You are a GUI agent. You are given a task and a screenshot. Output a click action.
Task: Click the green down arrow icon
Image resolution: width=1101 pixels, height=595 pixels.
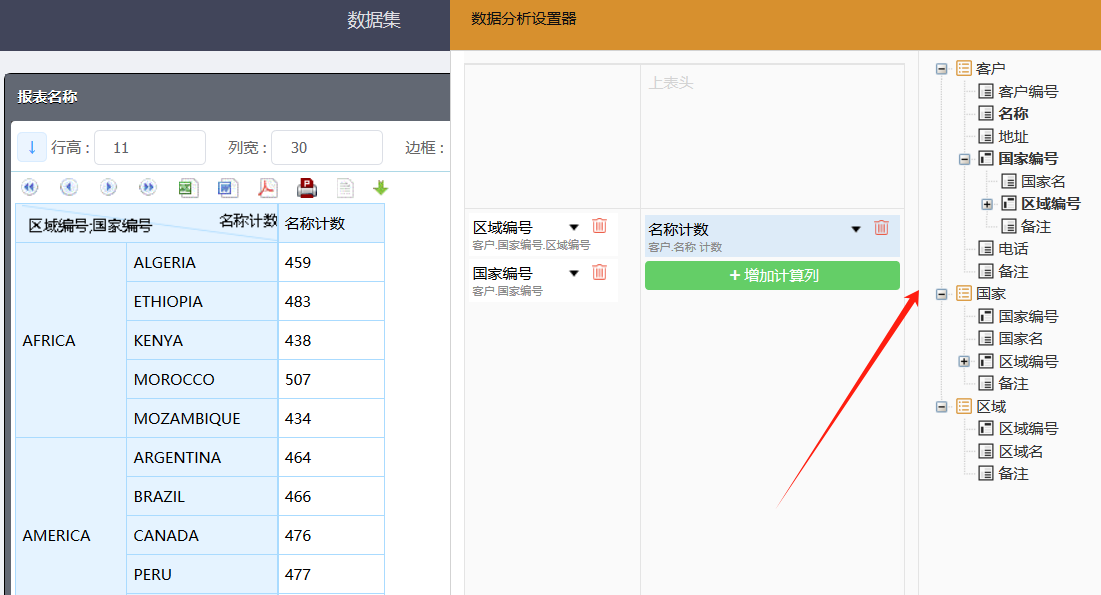point(380,187)
